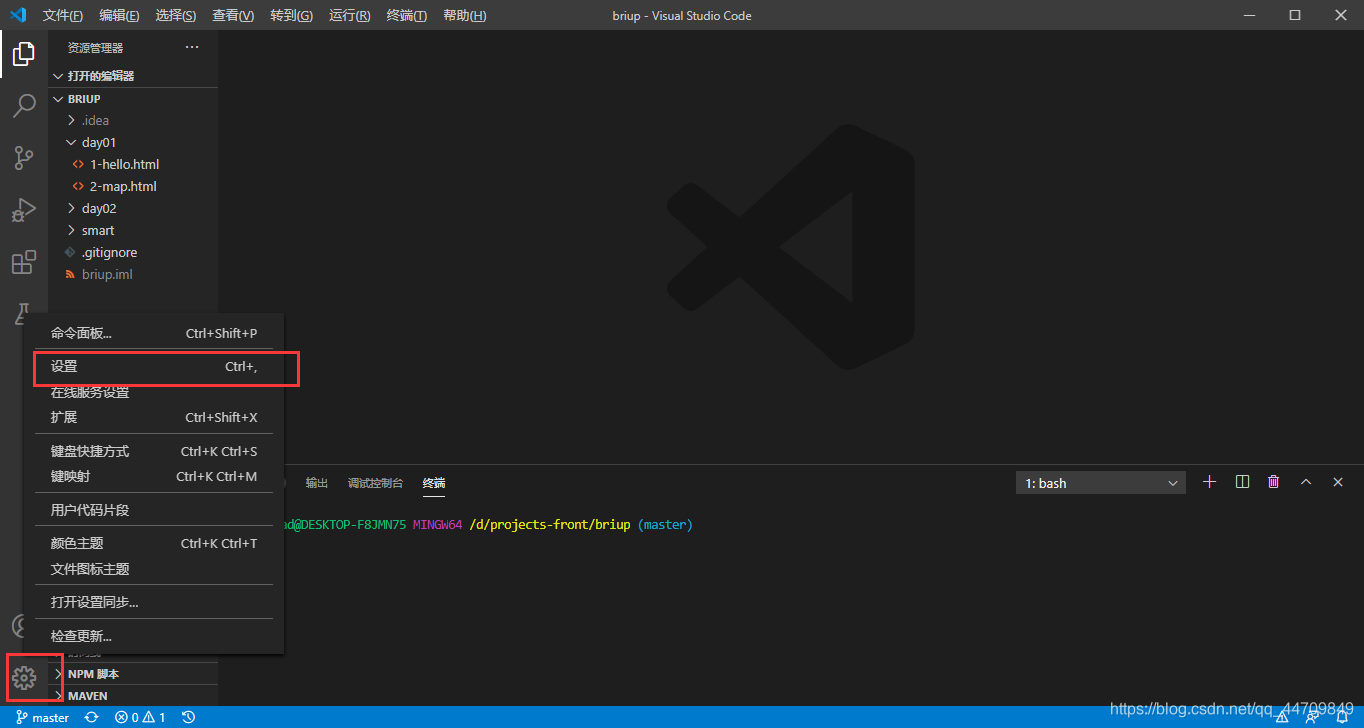This screenshot has width=1364, height=728.
Task: Split the terminal pane
Action: coord(1242,482)
